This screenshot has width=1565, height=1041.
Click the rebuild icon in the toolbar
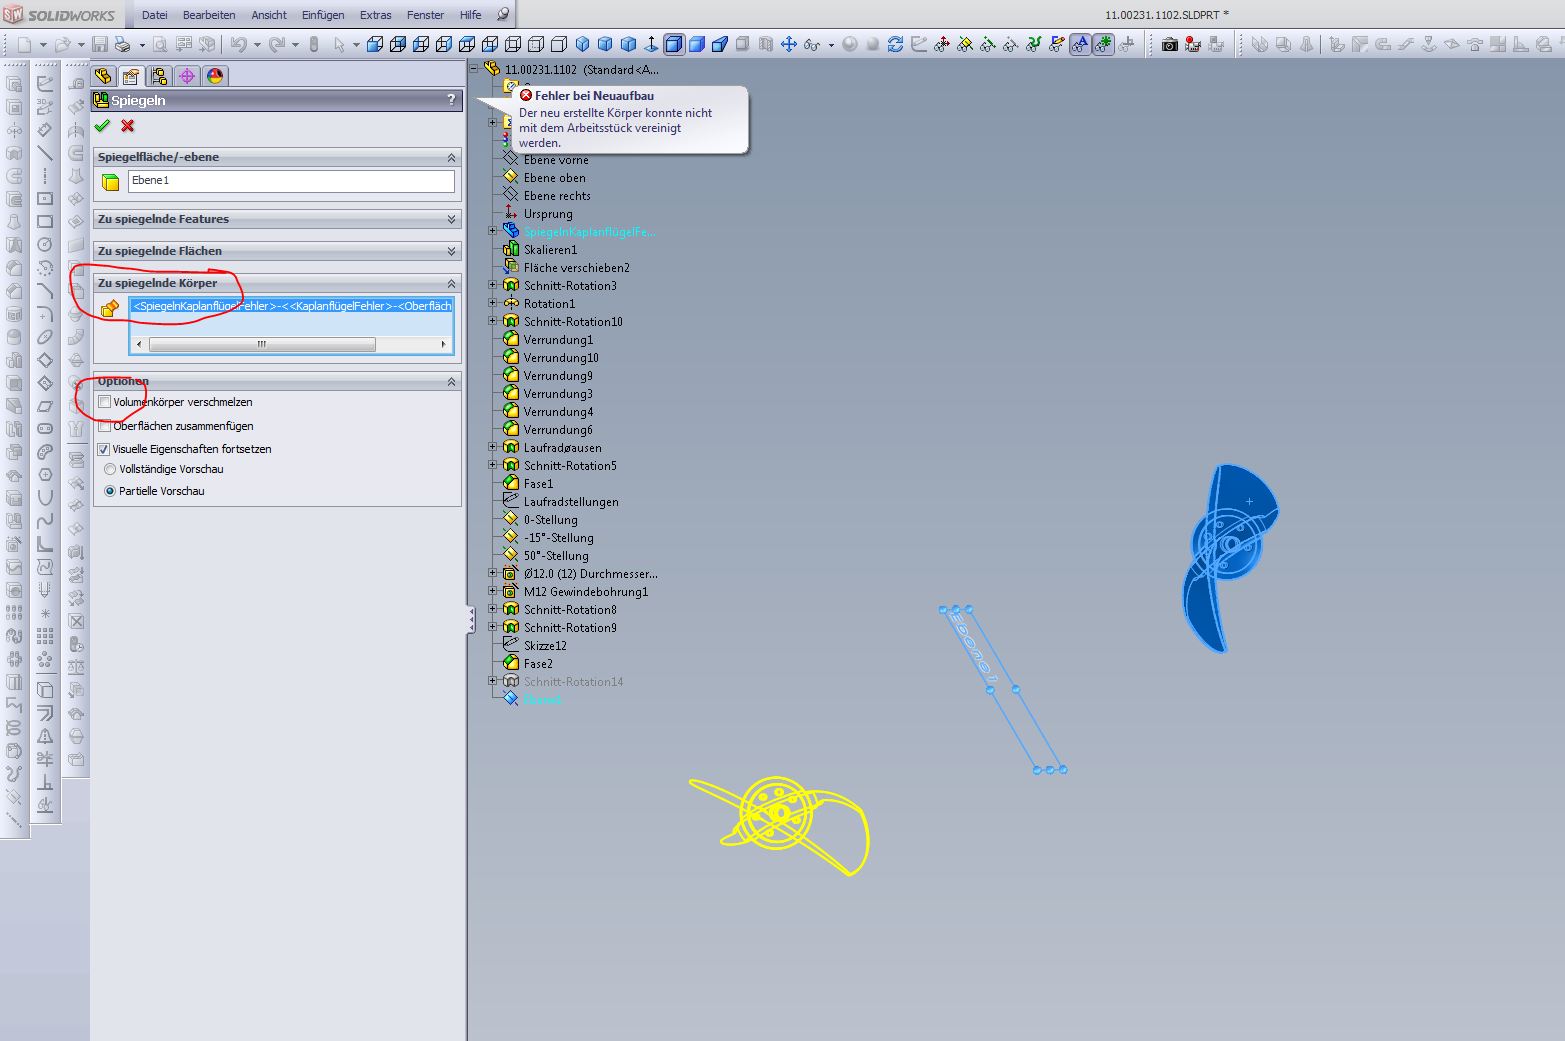pos(895,44)
